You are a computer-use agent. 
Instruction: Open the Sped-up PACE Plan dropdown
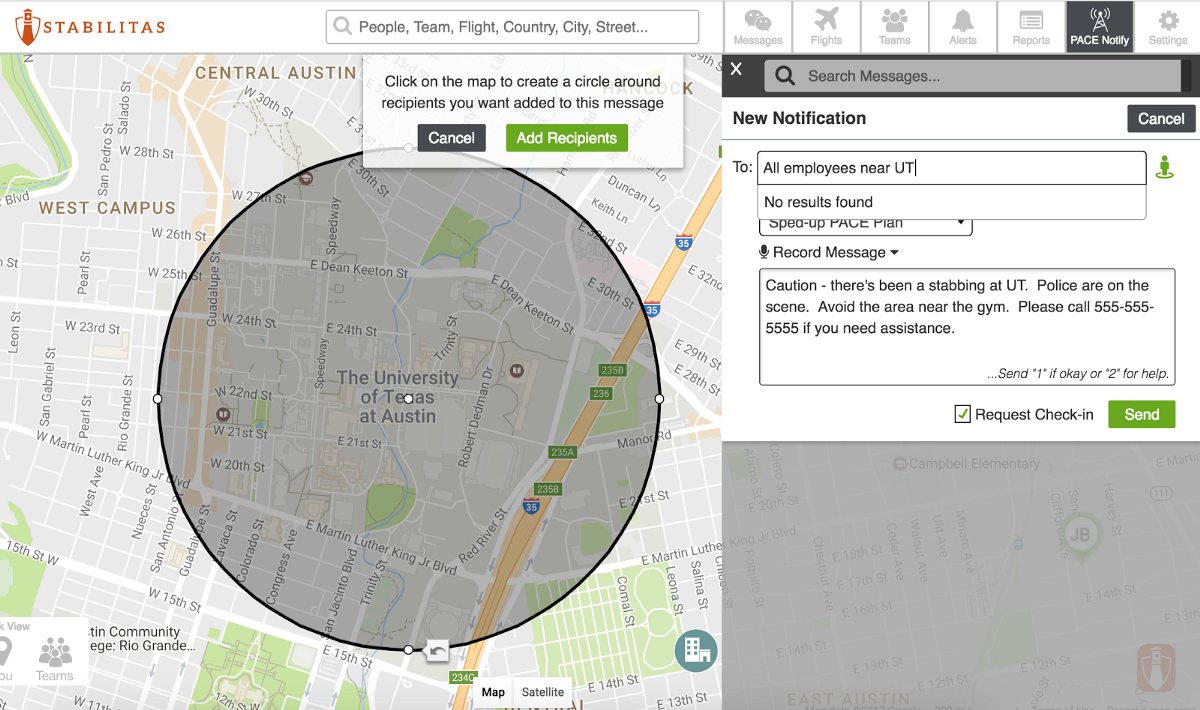[x=865, y=225]
